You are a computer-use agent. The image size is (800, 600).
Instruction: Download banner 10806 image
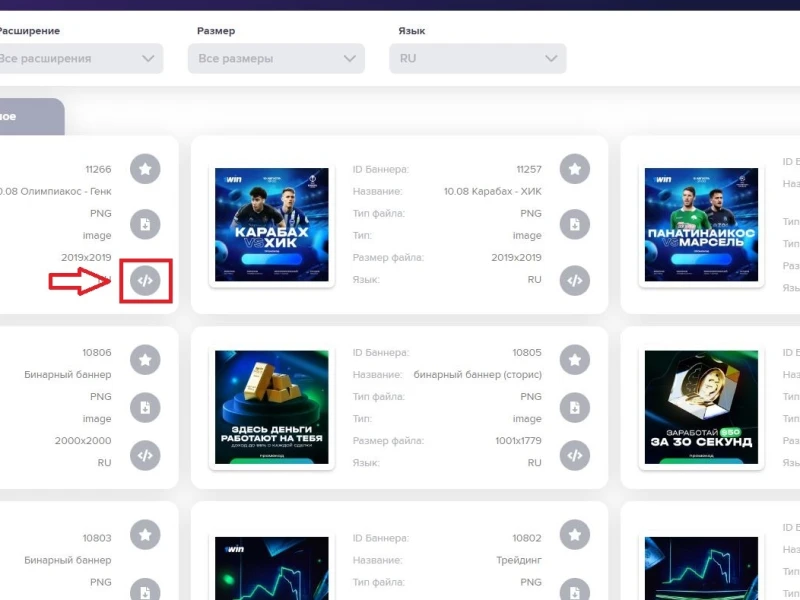[145, 407]
